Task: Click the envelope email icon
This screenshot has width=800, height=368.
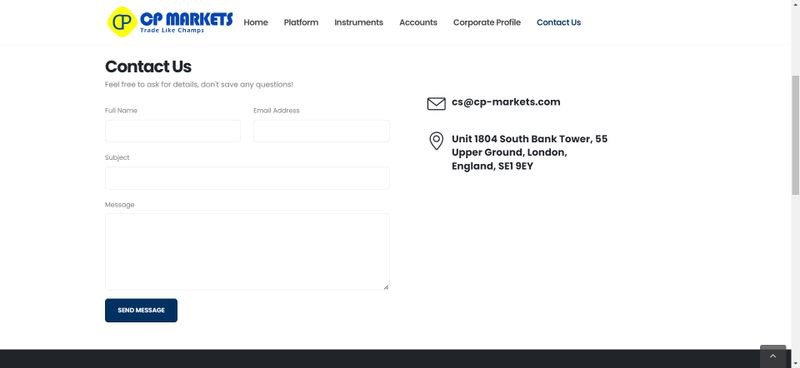Action: [x=436, y=104]
